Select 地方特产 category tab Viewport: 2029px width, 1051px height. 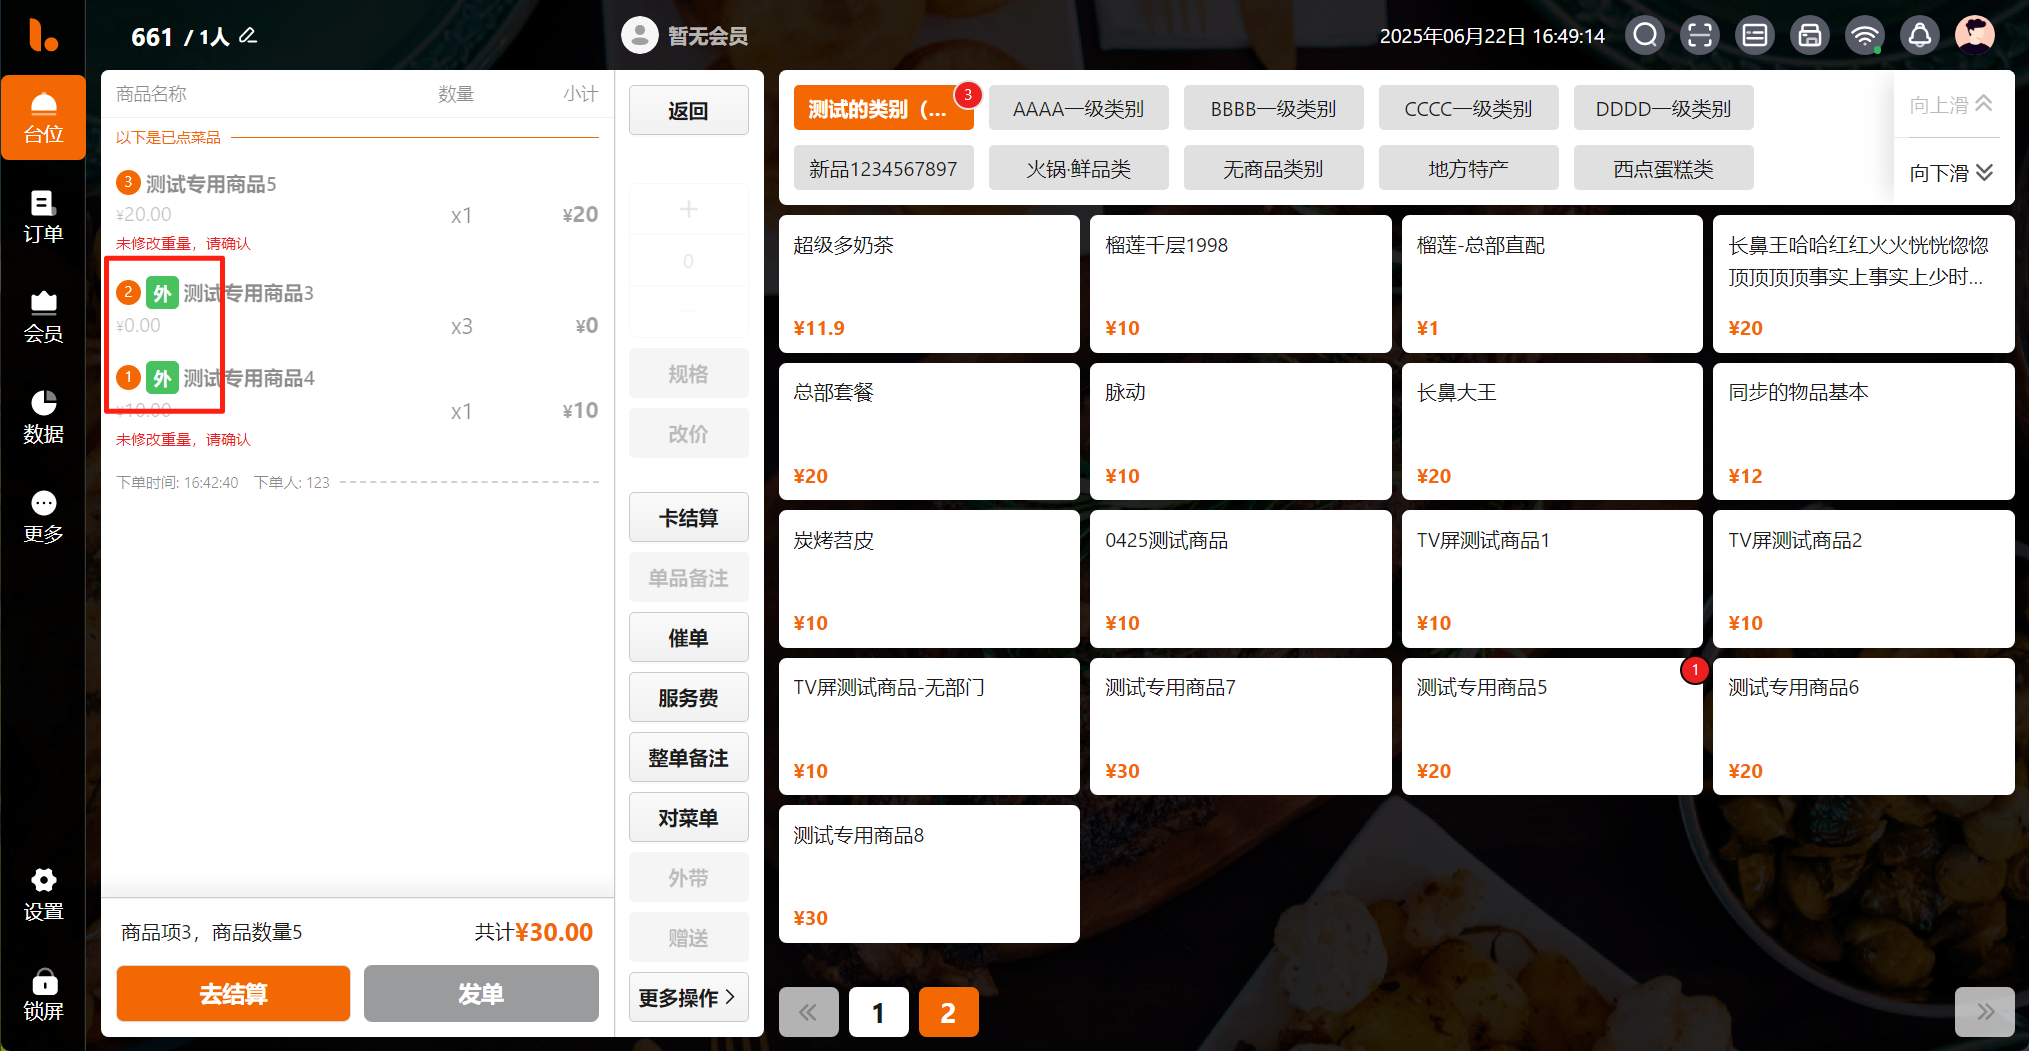click(1468, 168)
